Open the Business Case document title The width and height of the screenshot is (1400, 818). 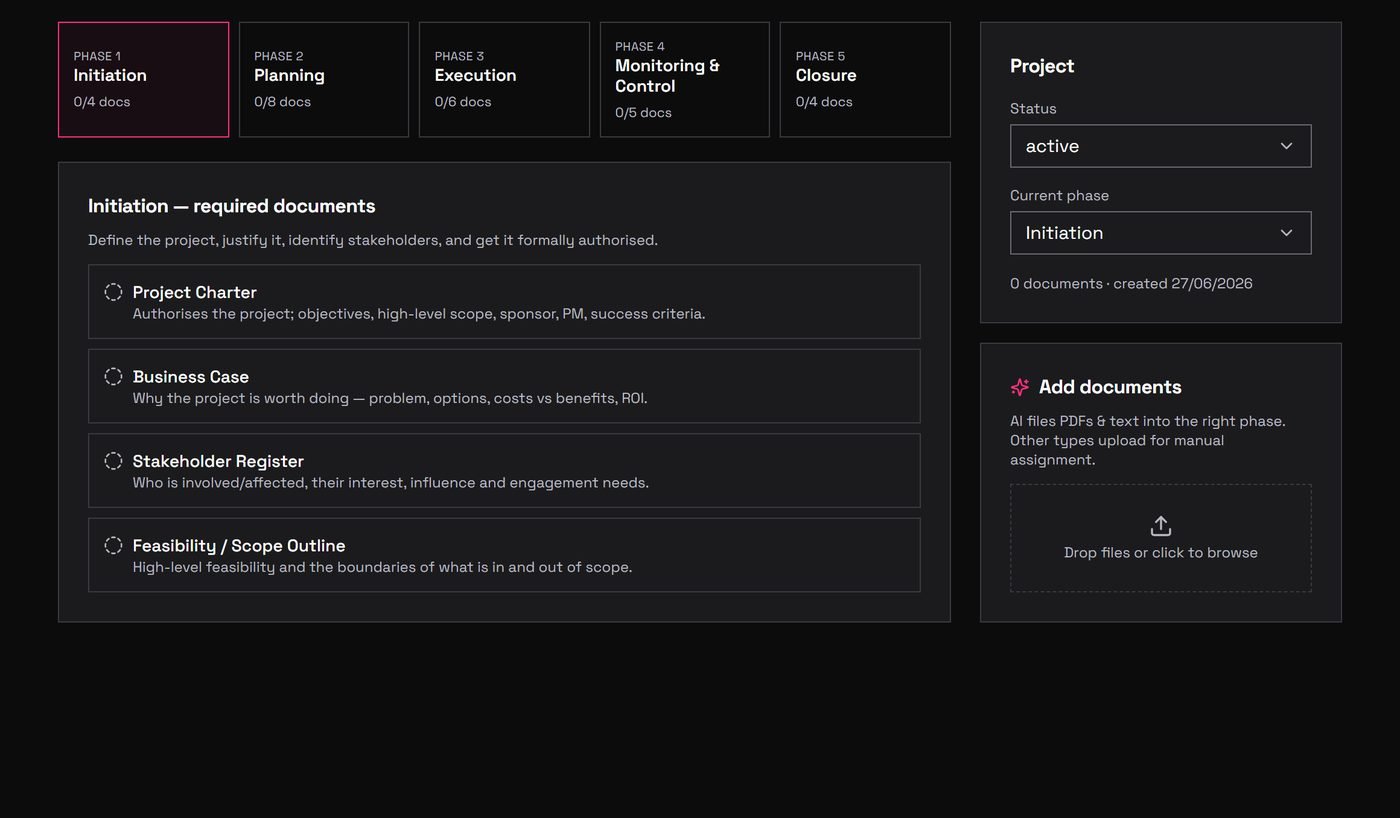click(x=190, y=377)
